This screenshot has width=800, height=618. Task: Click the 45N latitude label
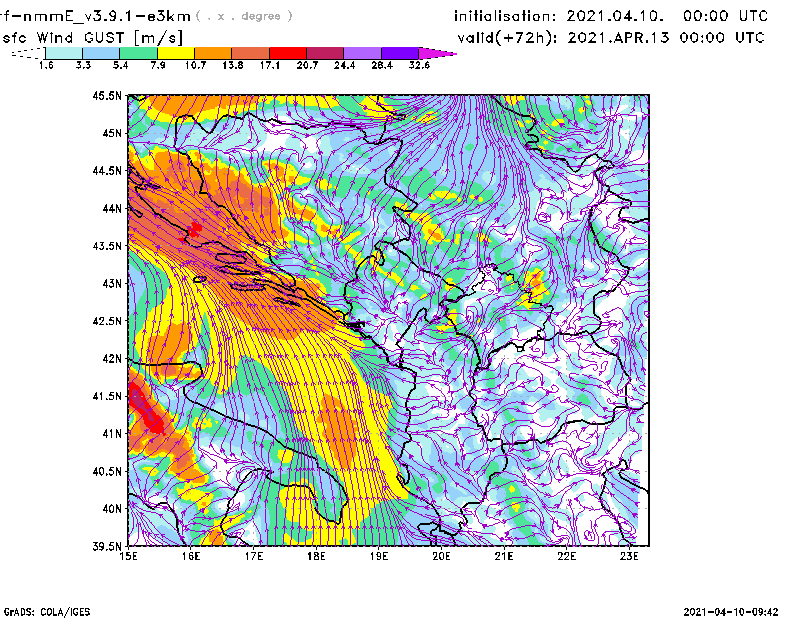[x=112, y=133]
